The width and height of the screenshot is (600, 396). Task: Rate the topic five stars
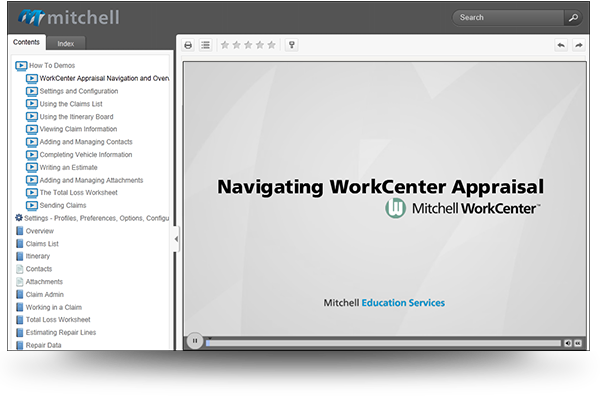tap(271, 45)
